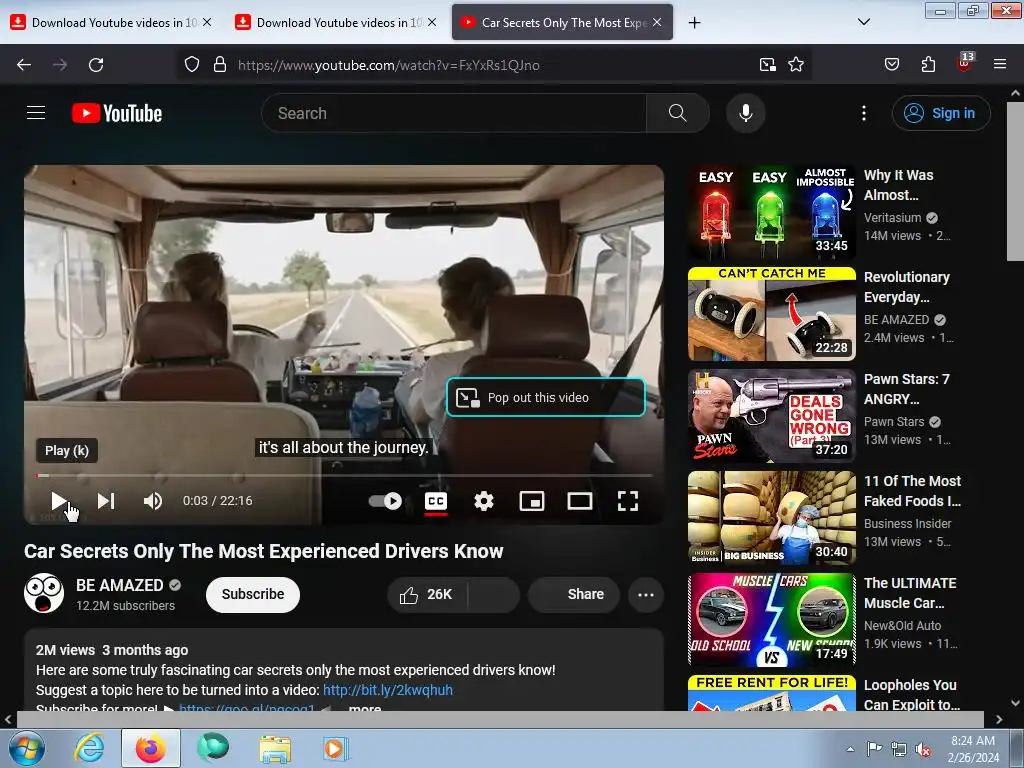The image size is (1024, 768).
Task: Expand description with more
Action: [364, 708]
